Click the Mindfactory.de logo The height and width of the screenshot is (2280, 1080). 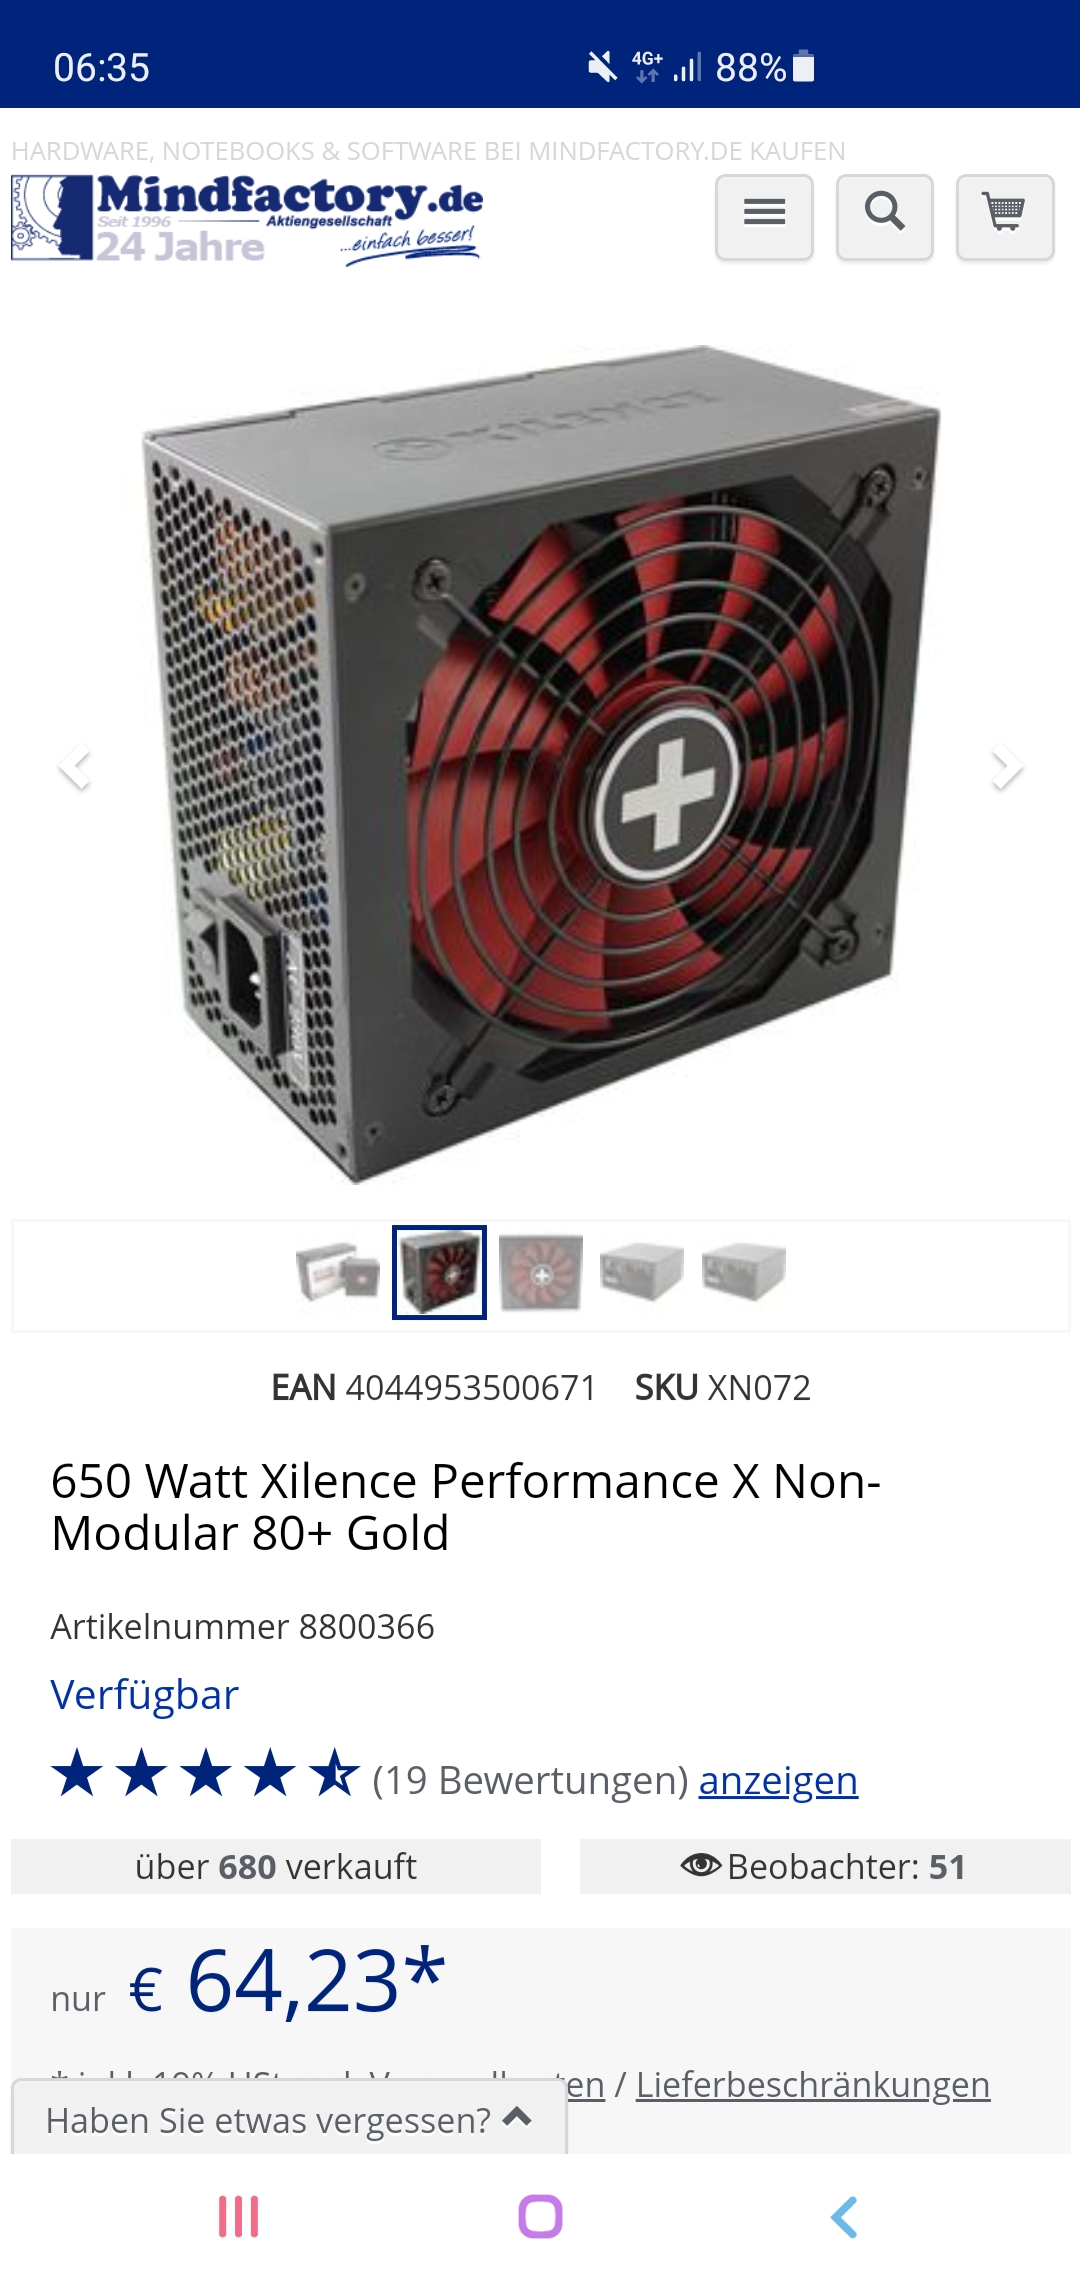click(247, 219)
